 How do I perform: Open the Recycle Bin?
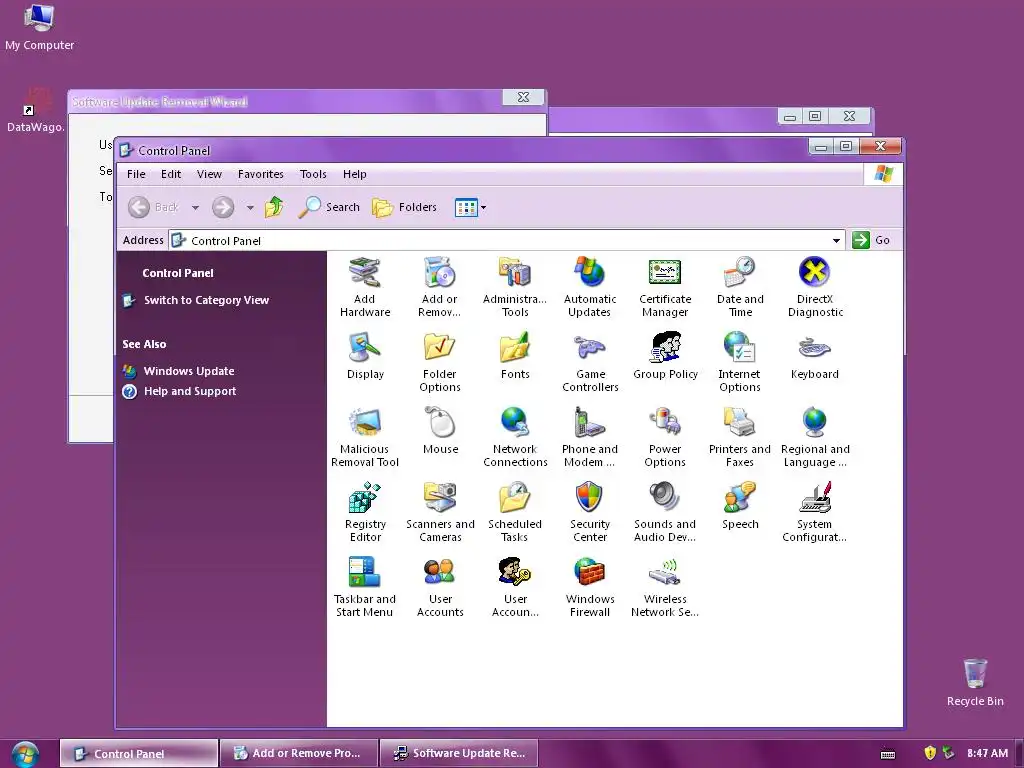pos(975,682)
